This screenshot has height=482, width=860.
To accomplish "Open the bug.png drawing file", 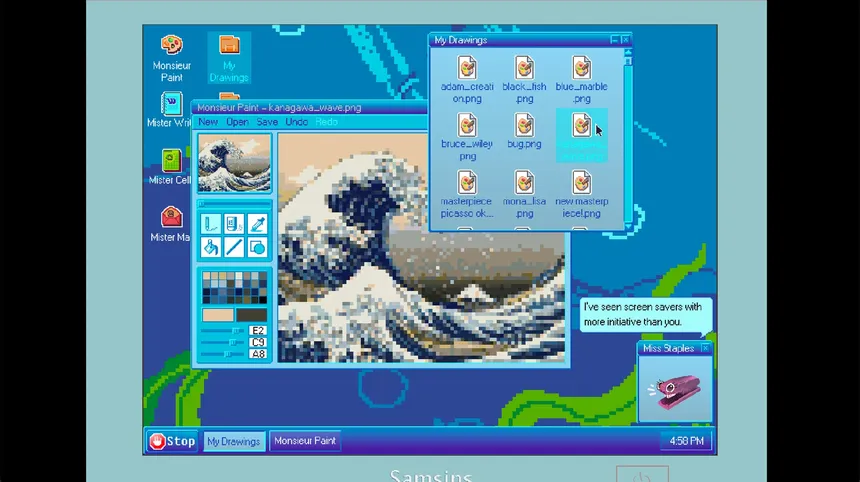I will (524, 131).
